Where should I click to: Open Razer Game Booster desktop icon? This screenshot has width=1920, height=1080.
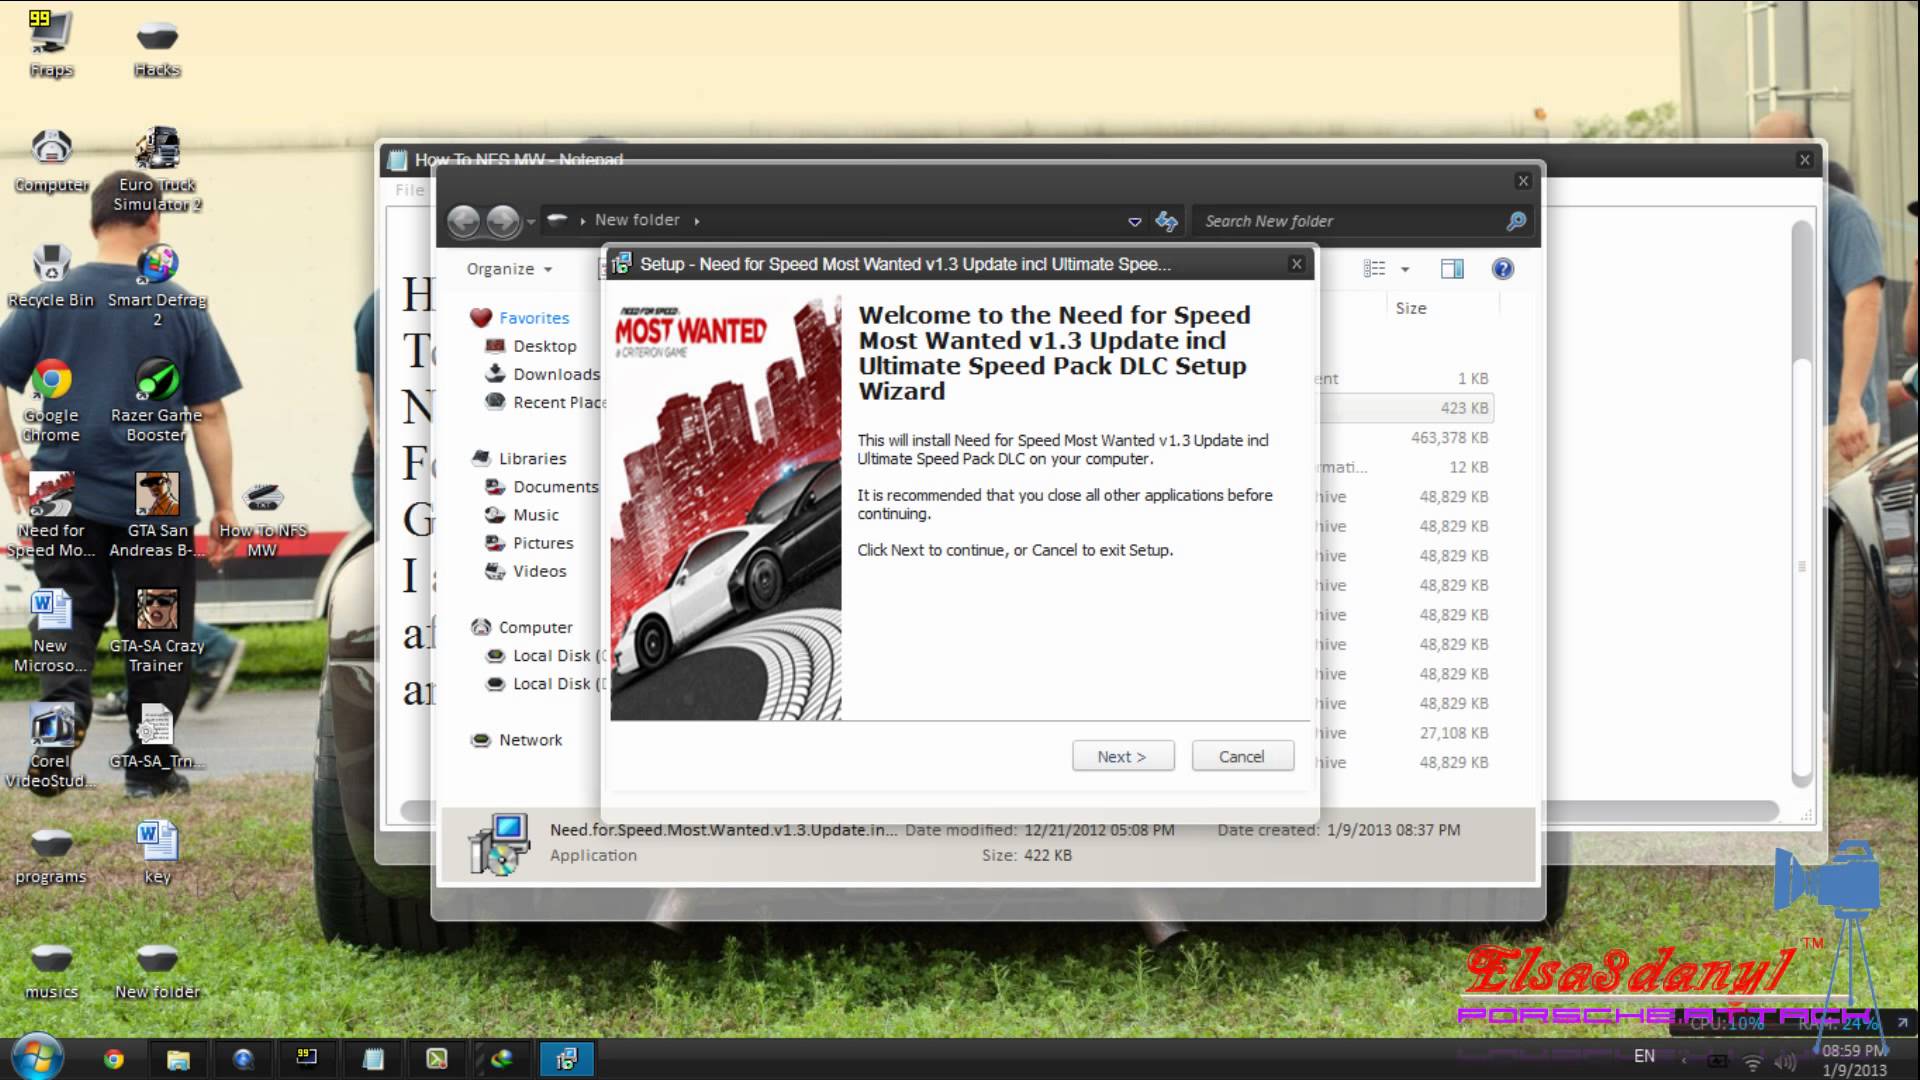pyautogui.click(x=156, y=381)
